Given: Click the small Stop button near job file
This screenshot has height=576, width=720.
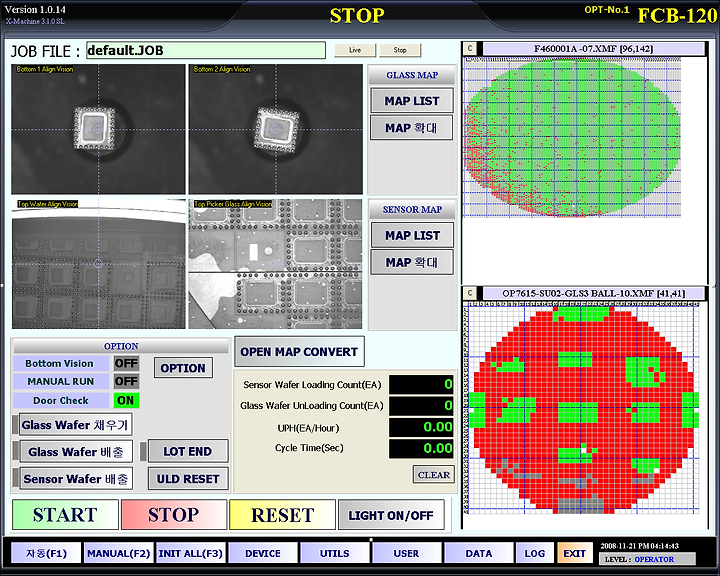Looking at the screenshot, I should coord(400,50).
